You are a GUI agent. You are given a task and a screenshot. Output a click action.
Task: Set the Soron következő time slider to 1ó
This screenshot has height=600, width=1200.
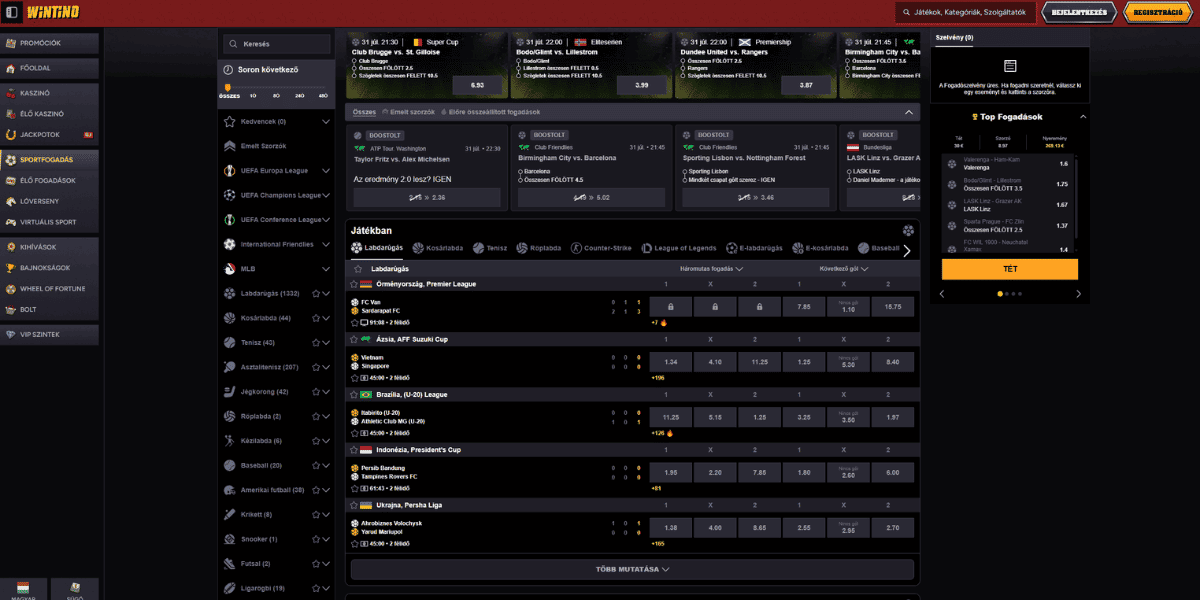(251, 95)
